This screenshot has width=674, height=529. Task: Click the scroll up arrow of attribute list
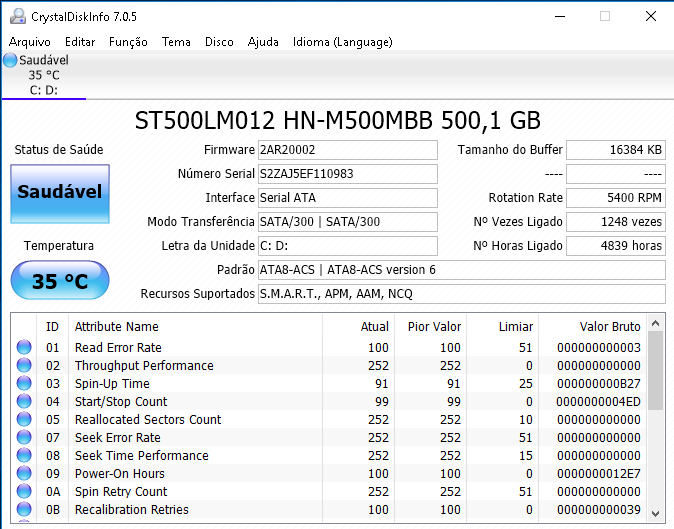pos(656,323)
